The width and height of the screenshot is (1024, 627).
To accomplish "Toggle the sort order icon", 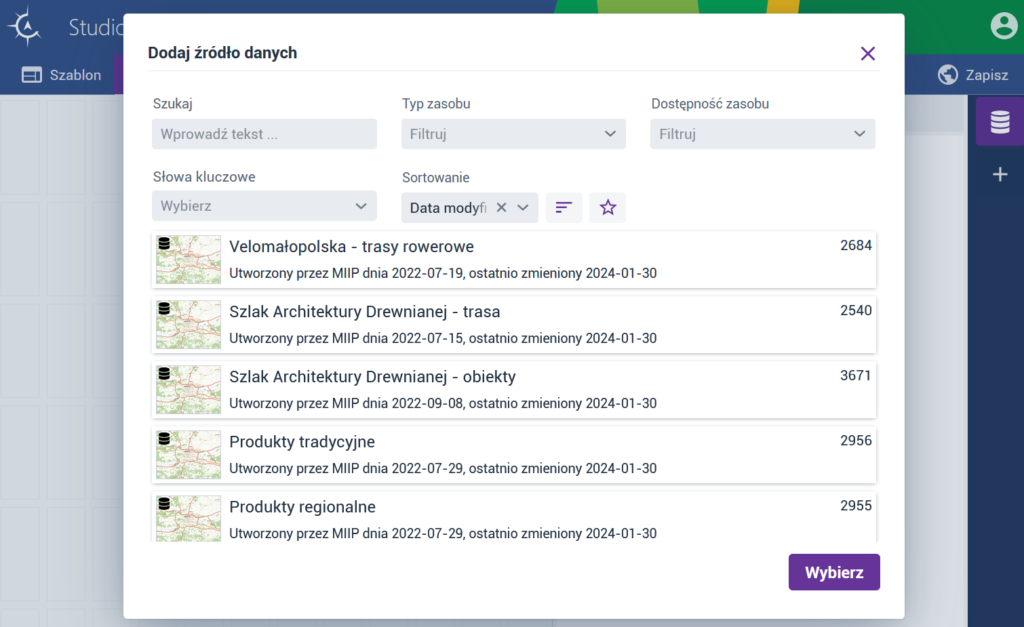I will (564, 208).
